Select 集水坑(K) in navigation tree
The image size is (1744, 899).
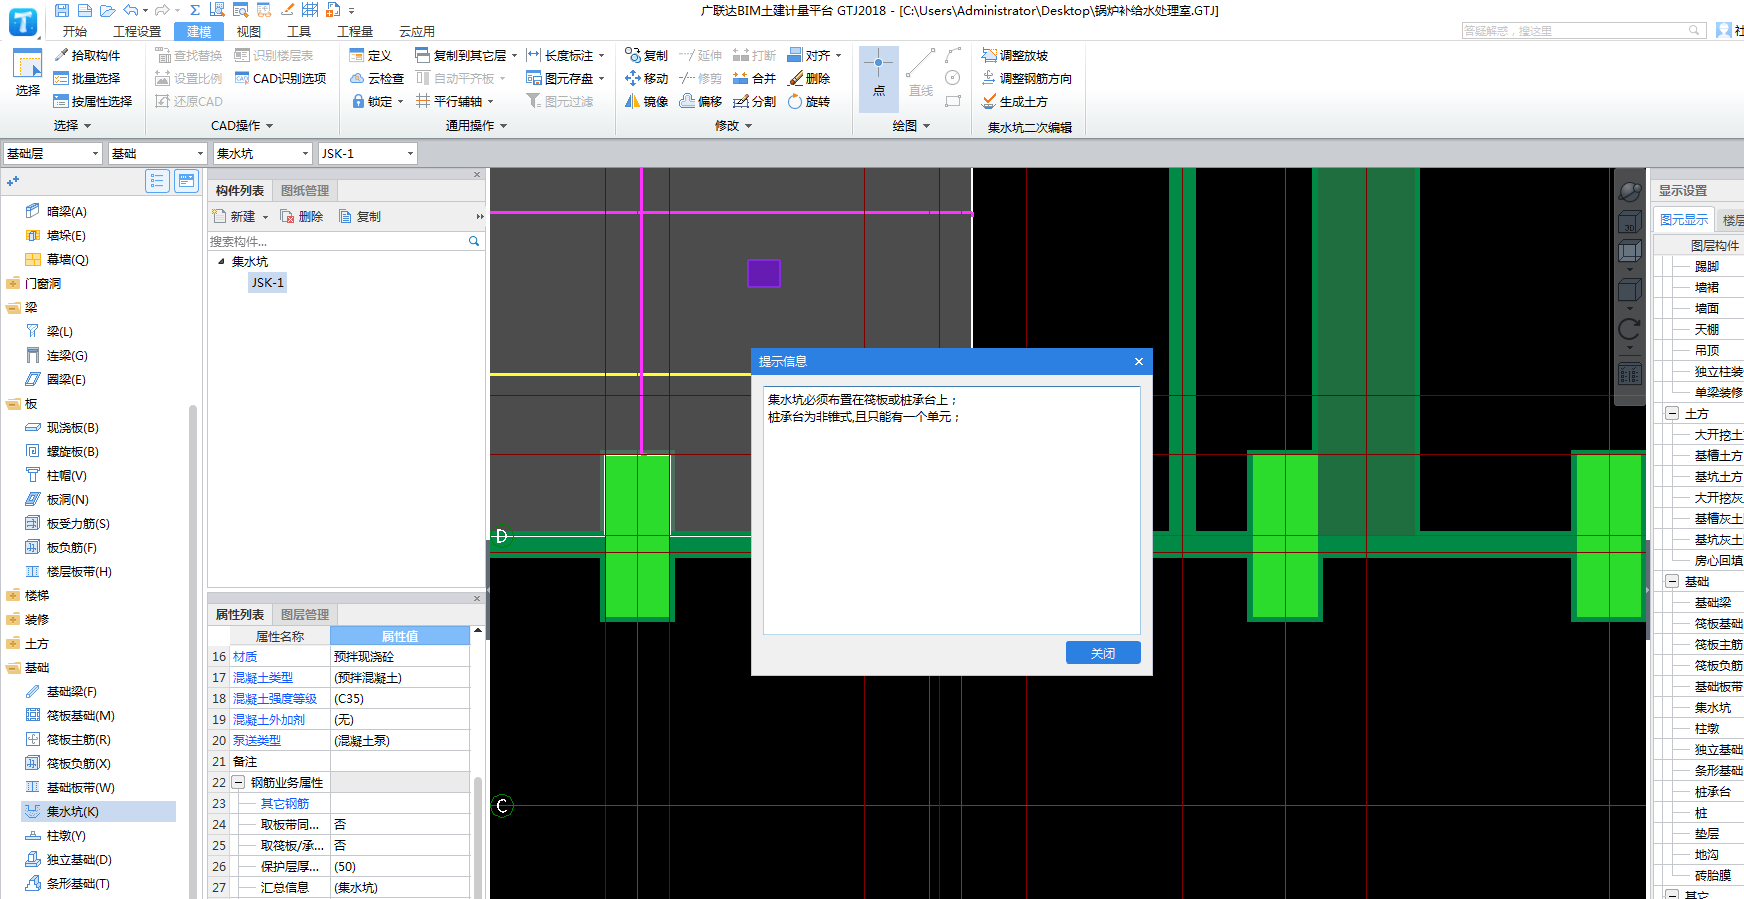pyautogui.click(x=98, y=812)
